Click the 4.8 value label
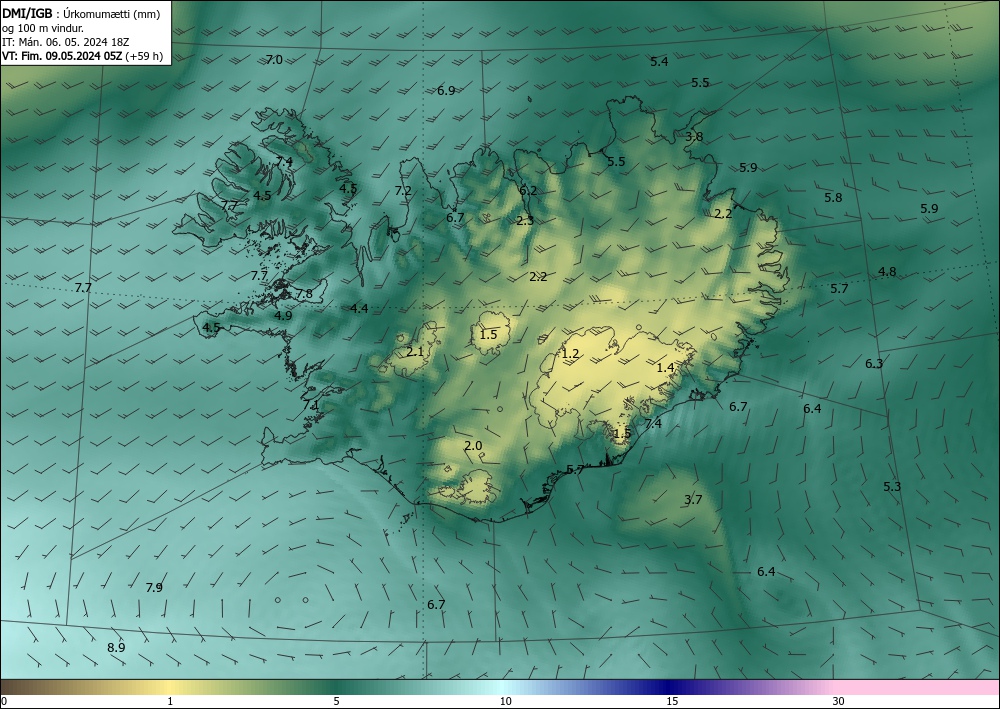The height and width of the screenshot is (709, 1000). coord(887,272)
